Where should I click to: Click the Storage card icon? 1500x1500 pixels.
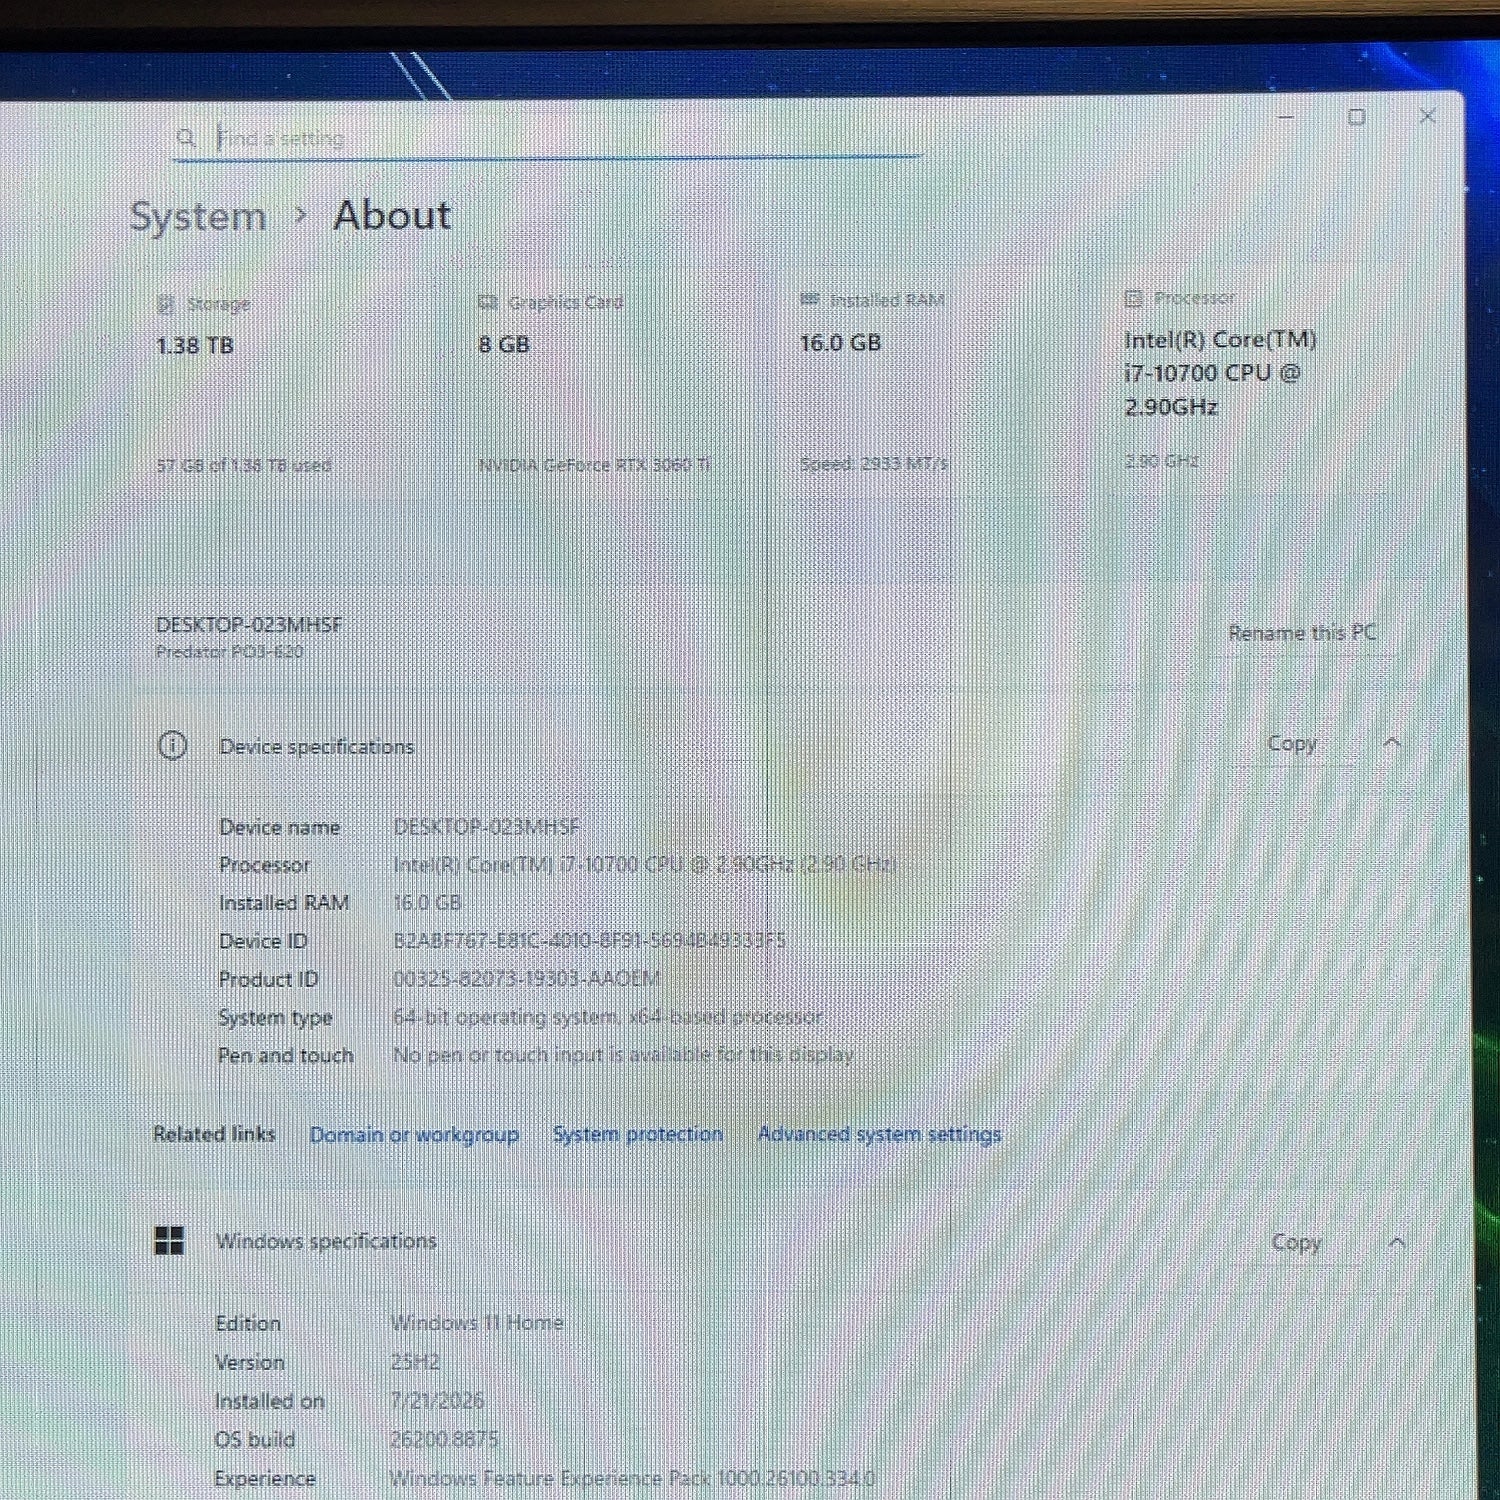click(x=165, y=304)
